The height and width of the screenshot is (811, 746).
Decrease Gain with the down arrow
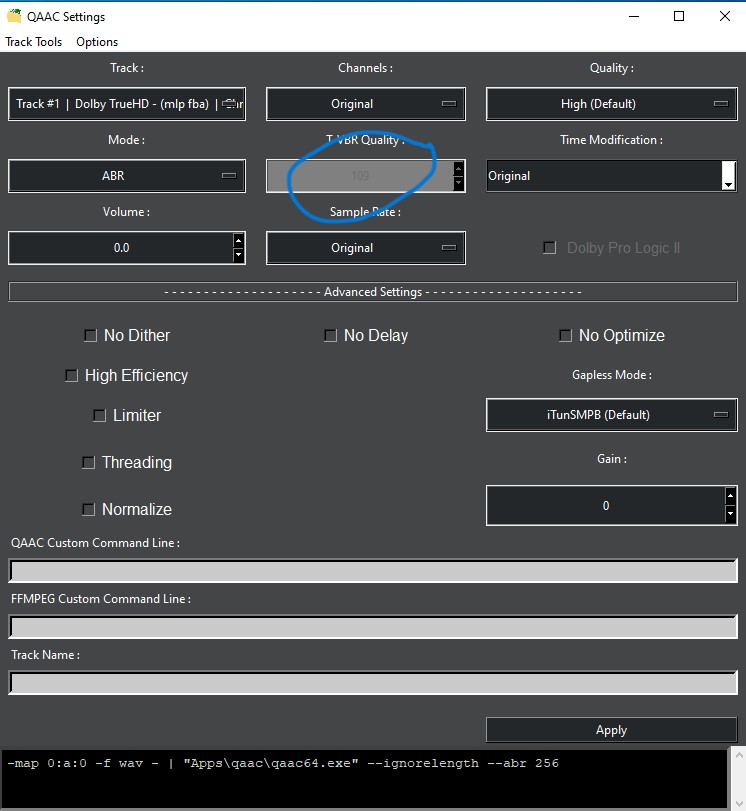click(x=730, y=514)
